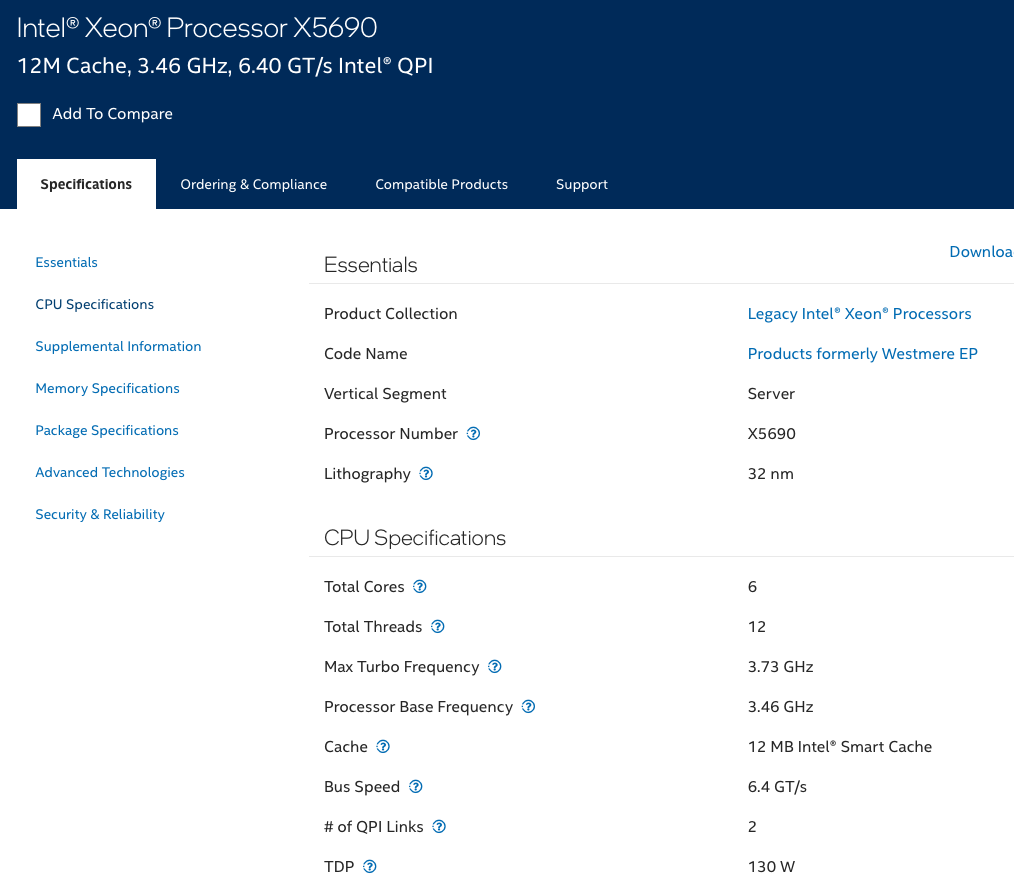
Task: Navigate to Security & Reliability section
Action: pyautogui.click(x=100, y=515)
